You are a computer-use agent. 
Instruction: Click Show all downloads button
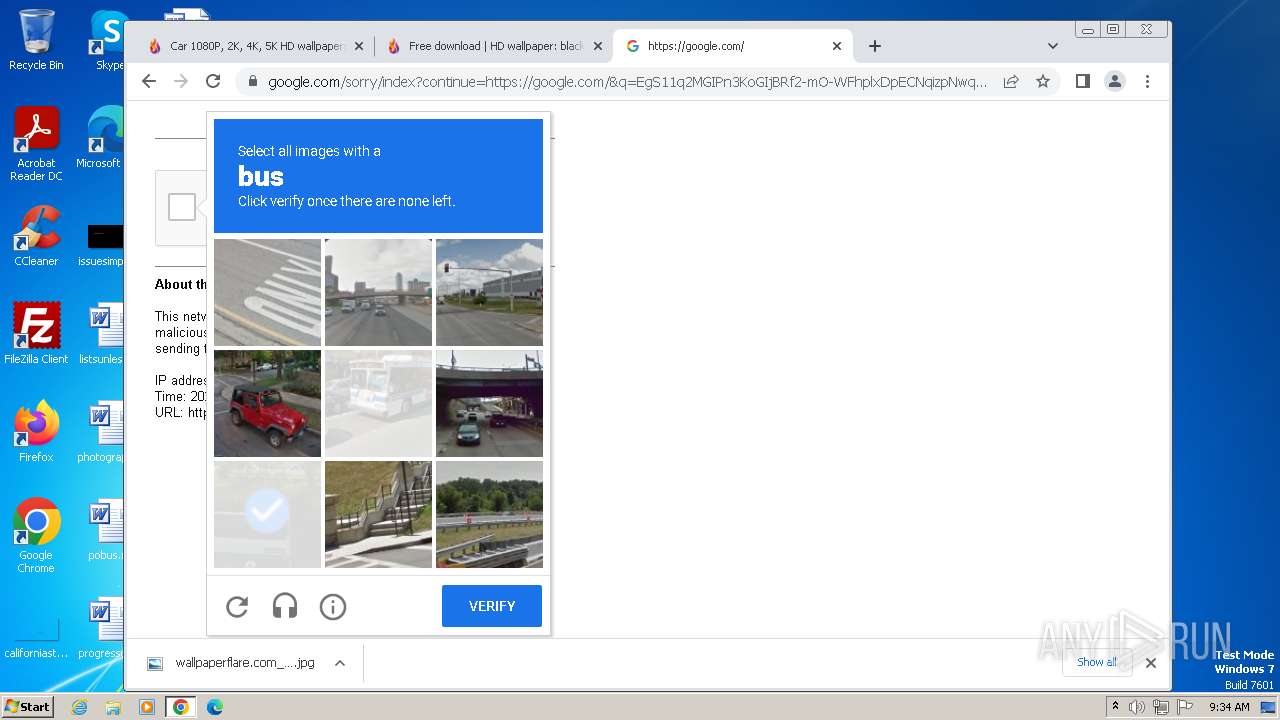tap(1097, 662)
